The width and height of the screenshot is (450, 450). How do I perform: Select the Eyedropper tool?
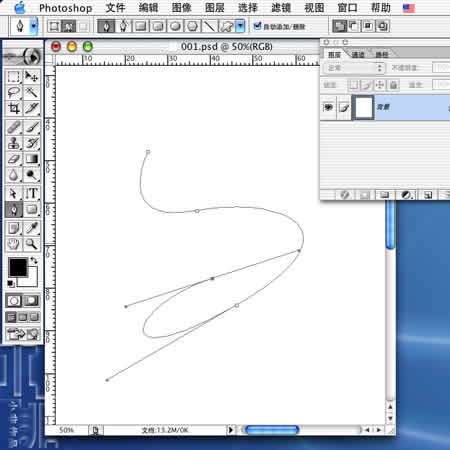(x=32, y=228)
